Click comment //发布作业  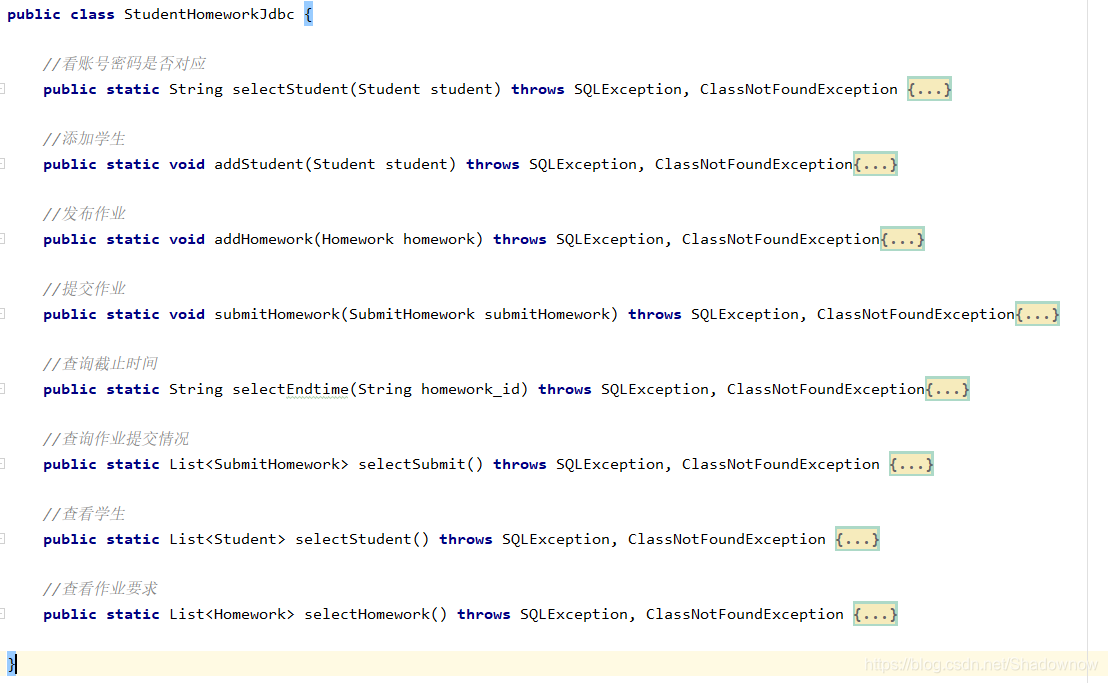(x=84, y=213)
